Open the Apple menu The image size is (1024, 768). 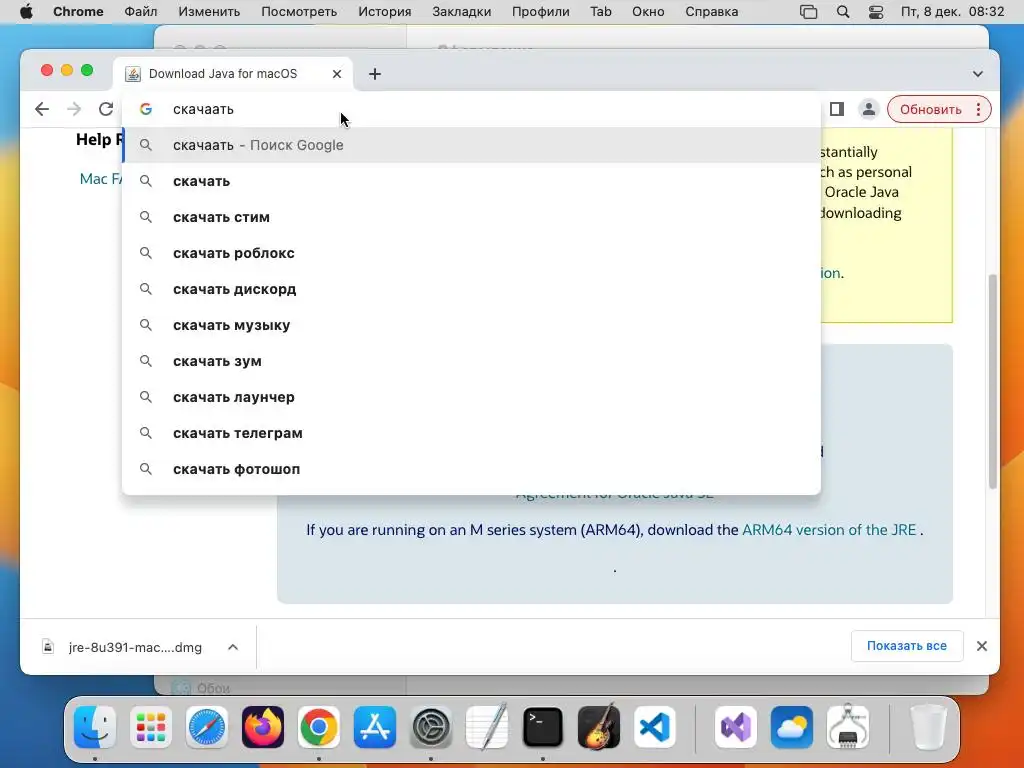(x=26, y=12)
